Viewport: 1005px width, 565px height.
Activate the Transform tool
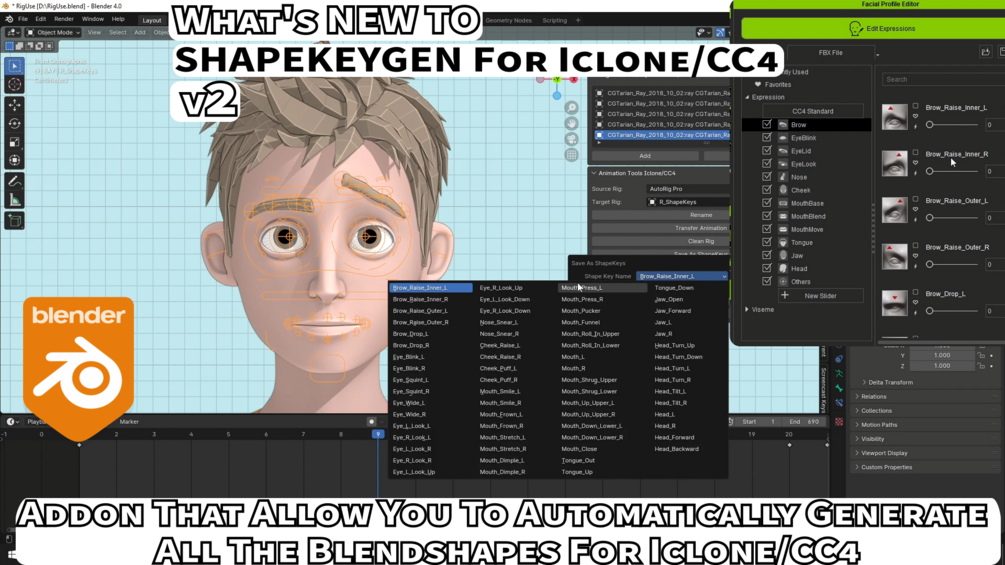(15, 161)
